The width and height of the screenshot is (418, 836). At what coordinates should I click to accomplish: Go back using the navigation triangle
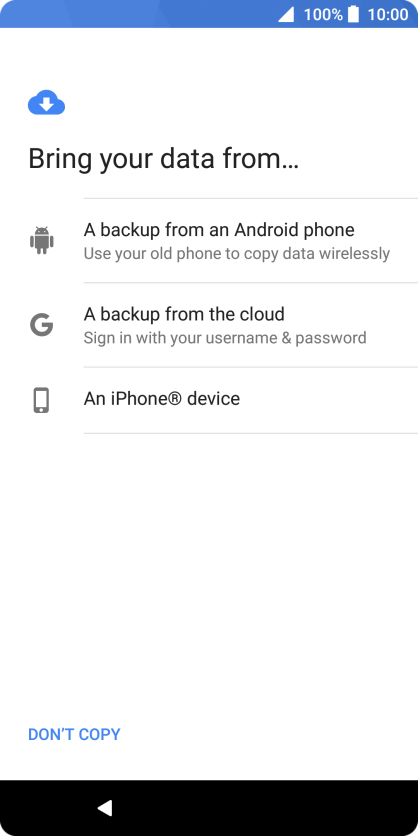click(x=104, y=808)
